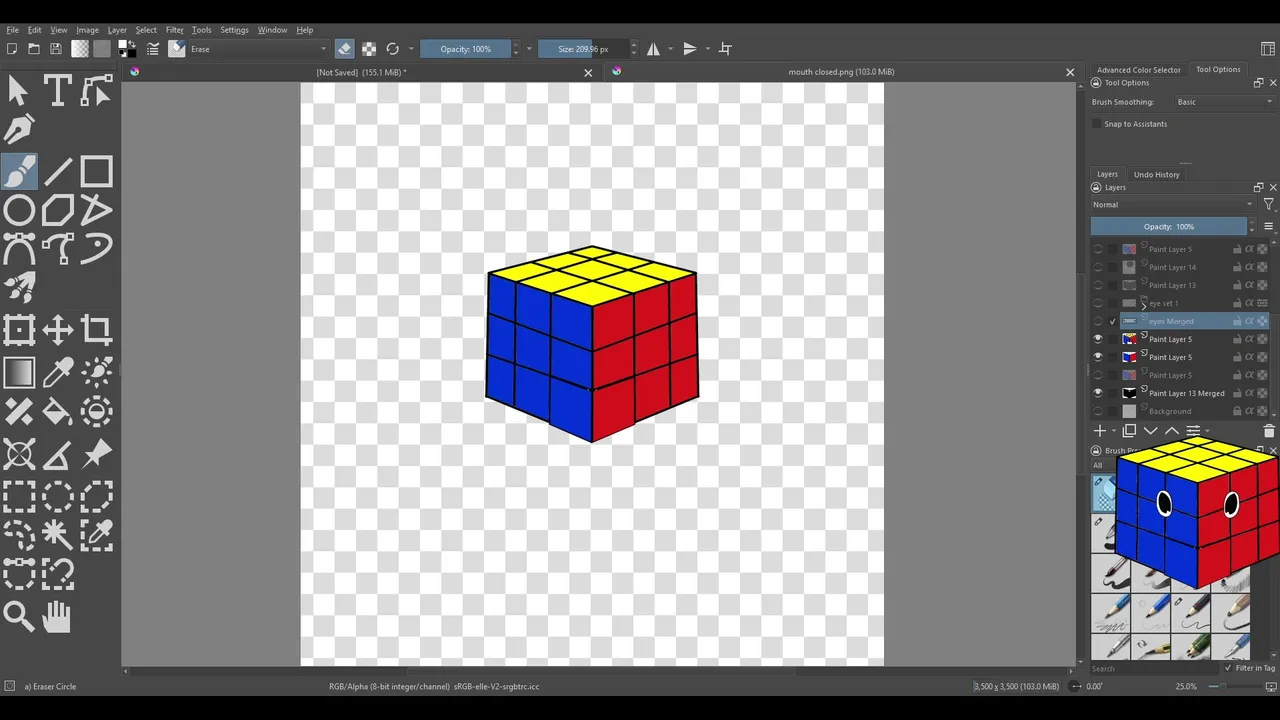Hide the Paint Layer 13 Merged layer

point(1098,393)
